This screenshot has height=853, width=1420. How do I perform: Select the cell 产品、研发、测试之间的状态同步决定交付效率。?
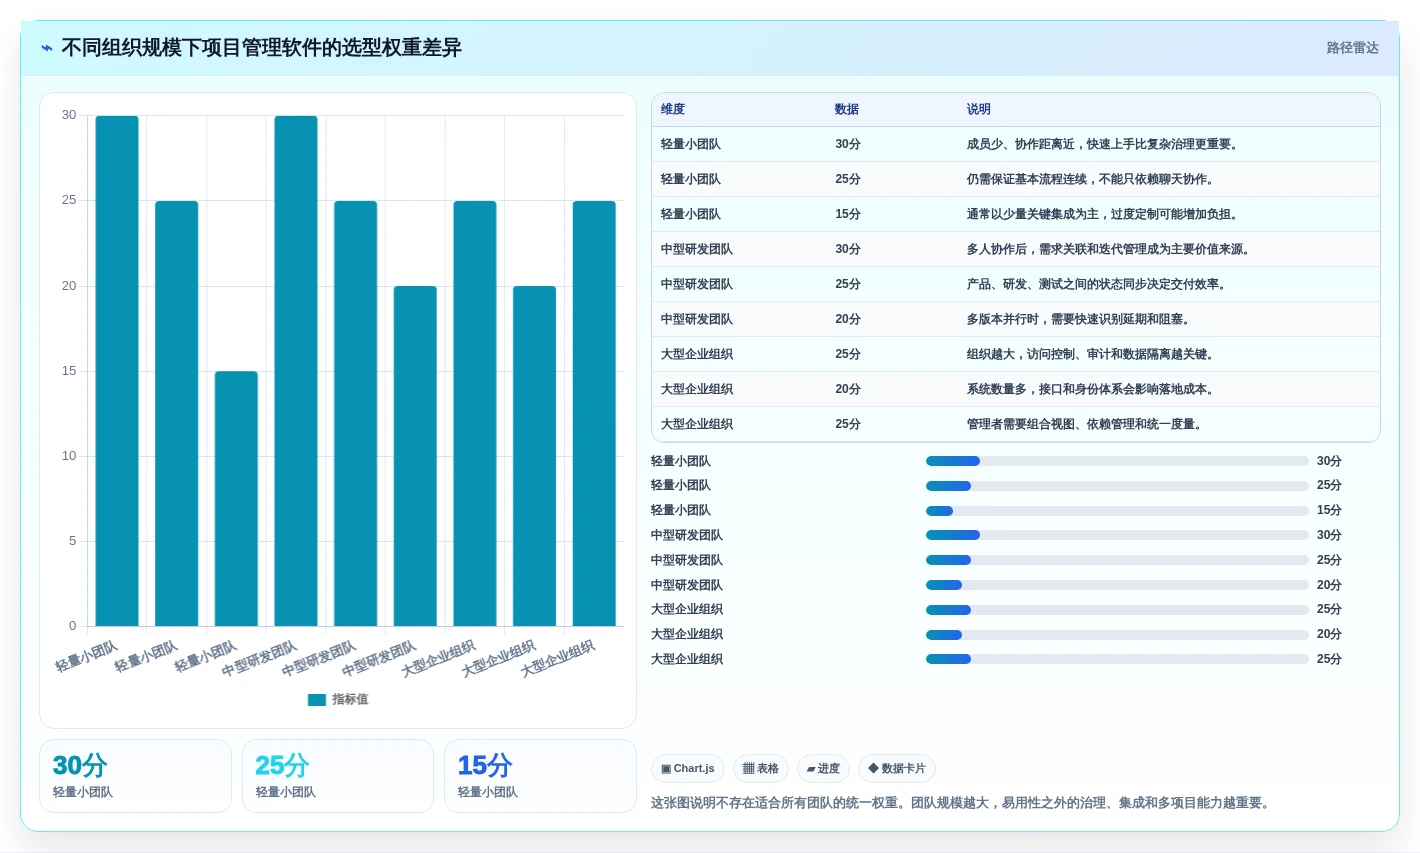point(1098,285)
